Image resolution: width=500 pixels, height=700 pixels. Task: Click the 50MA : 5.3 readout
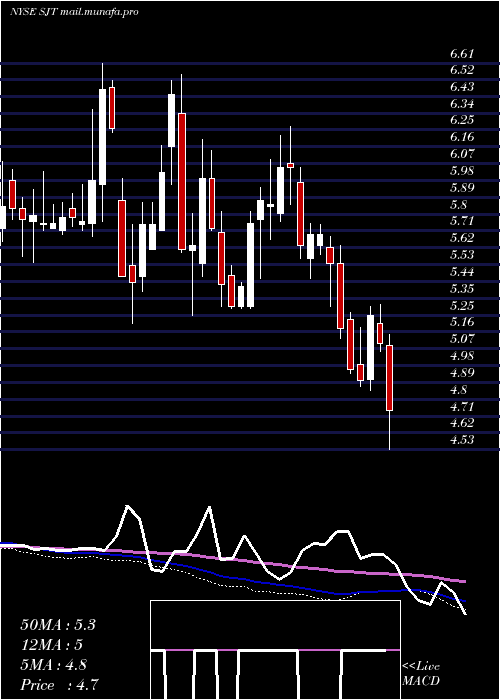pos(58,625)
